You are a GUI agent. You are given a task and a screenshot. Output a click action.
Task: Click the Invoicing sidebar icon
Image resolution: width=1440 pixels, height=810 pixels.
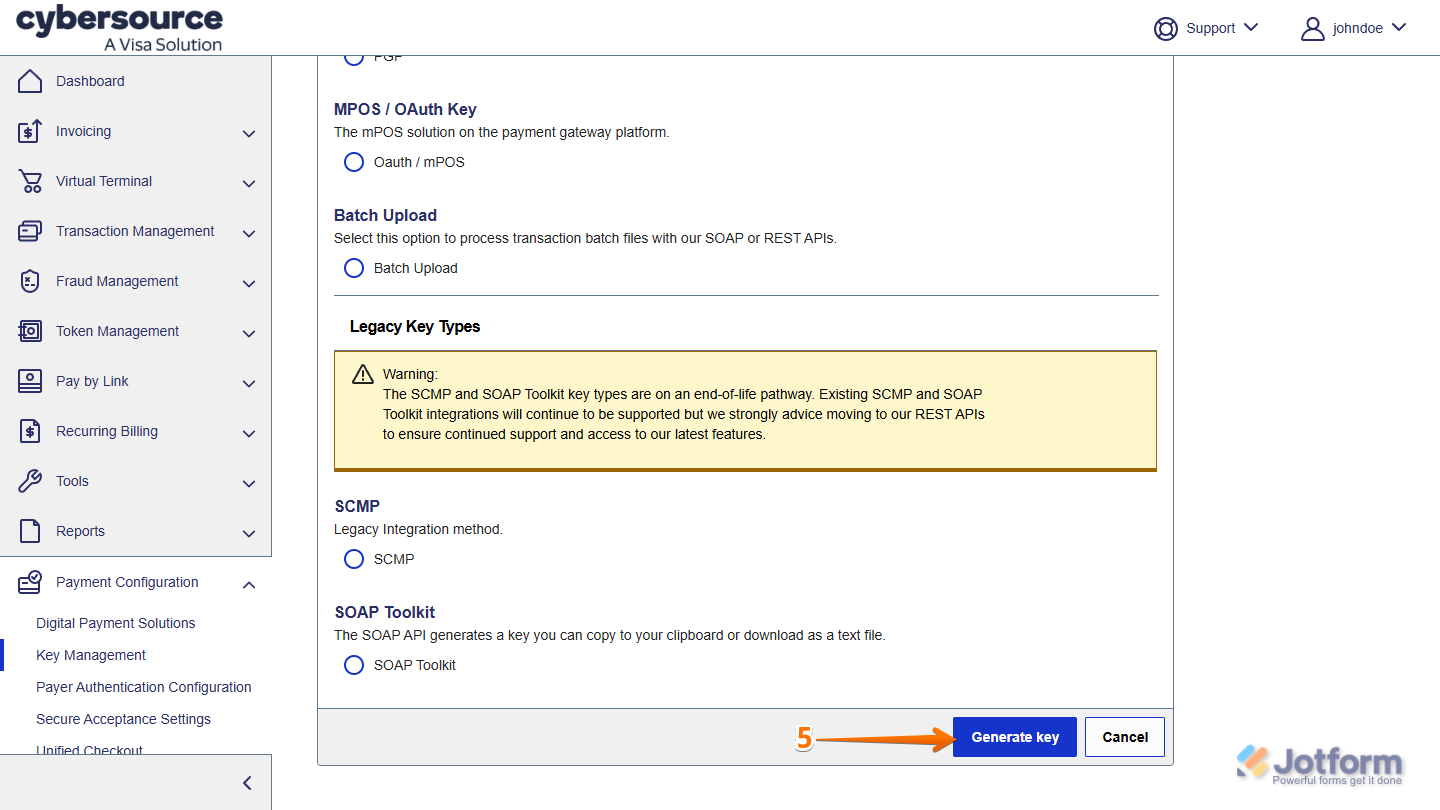point(30,131)
